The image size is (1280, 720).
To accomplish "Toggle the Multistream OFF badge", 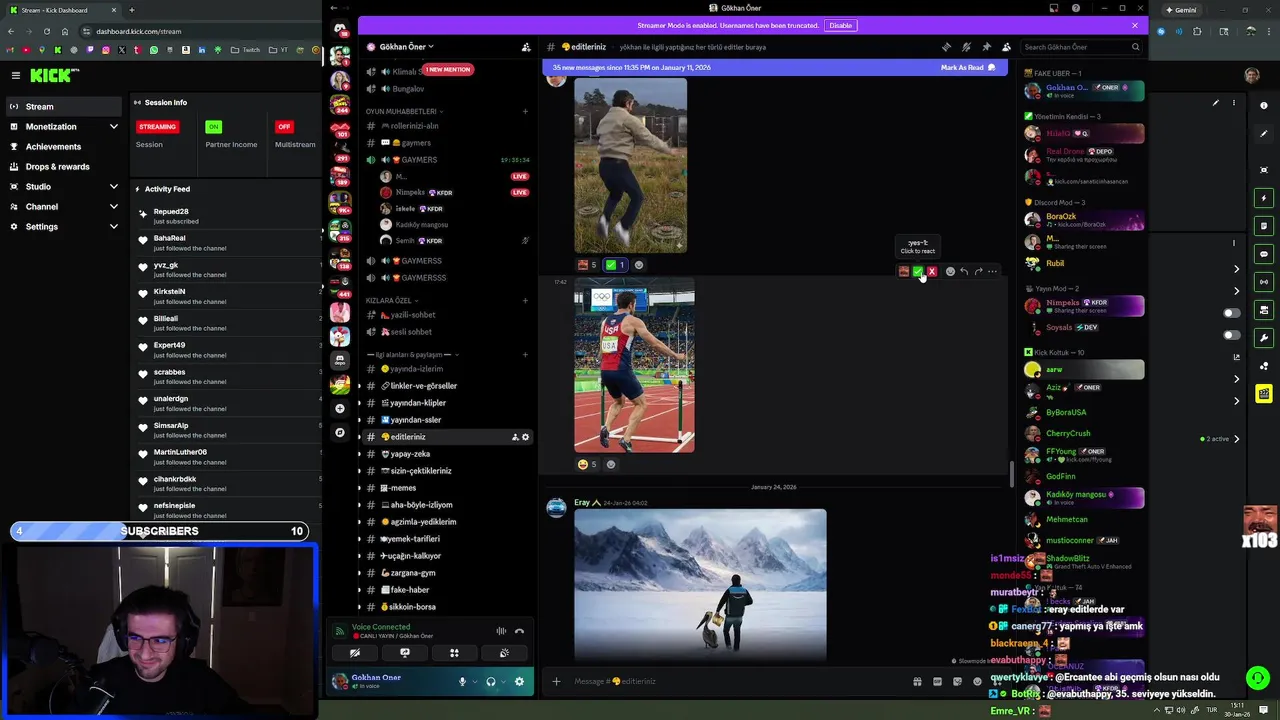I will tap(284, 127).
